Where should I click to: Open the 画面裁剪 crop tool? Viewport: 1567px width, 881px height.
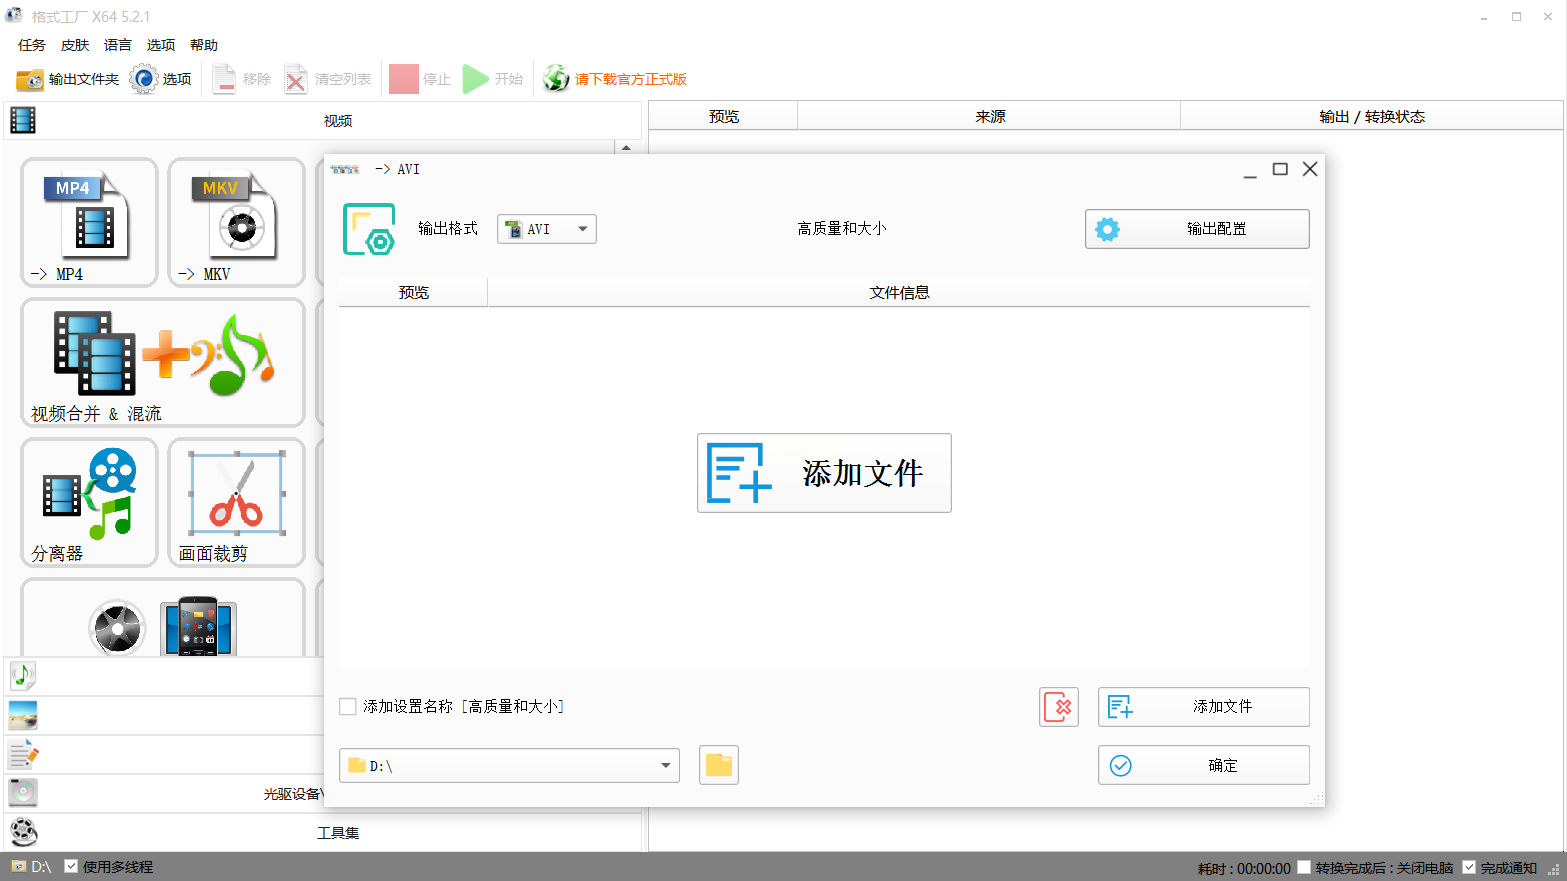pyautogui.click(x=236, y=502)
